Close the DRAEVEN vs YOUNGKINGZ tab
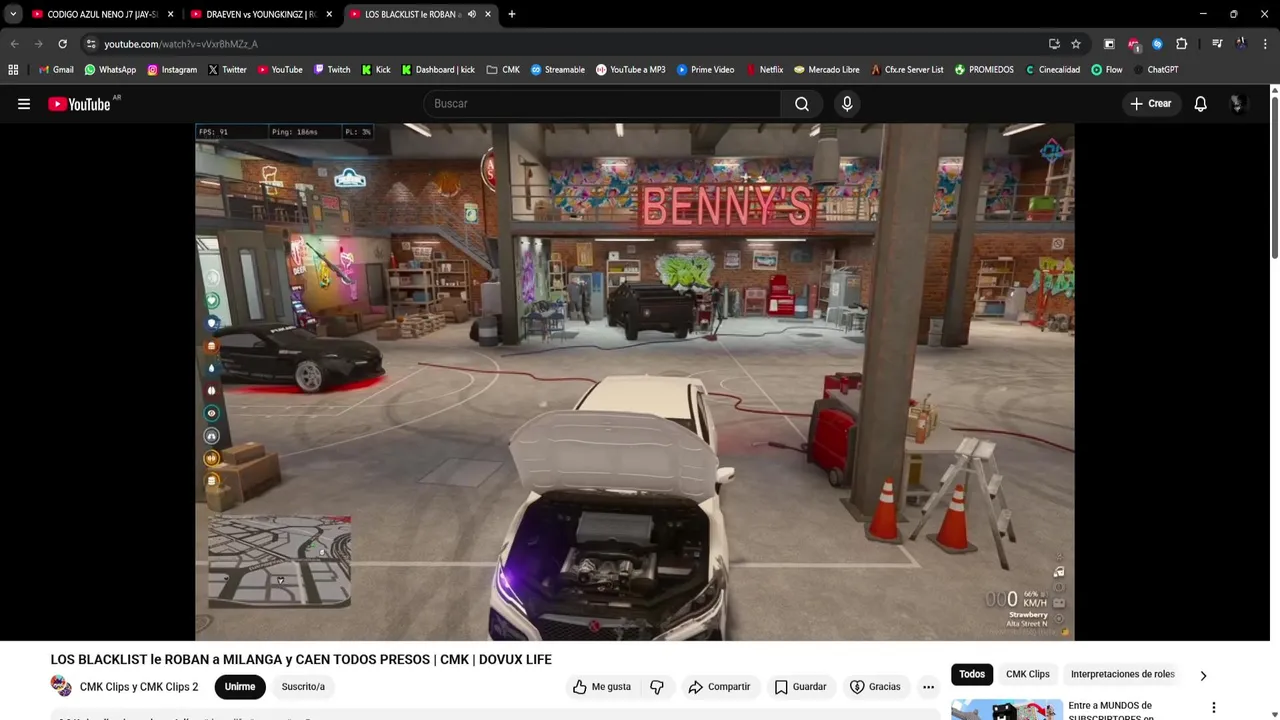The height and width of the screenshot is (720, 1280). pyautogui.click(x=329, y=14)
